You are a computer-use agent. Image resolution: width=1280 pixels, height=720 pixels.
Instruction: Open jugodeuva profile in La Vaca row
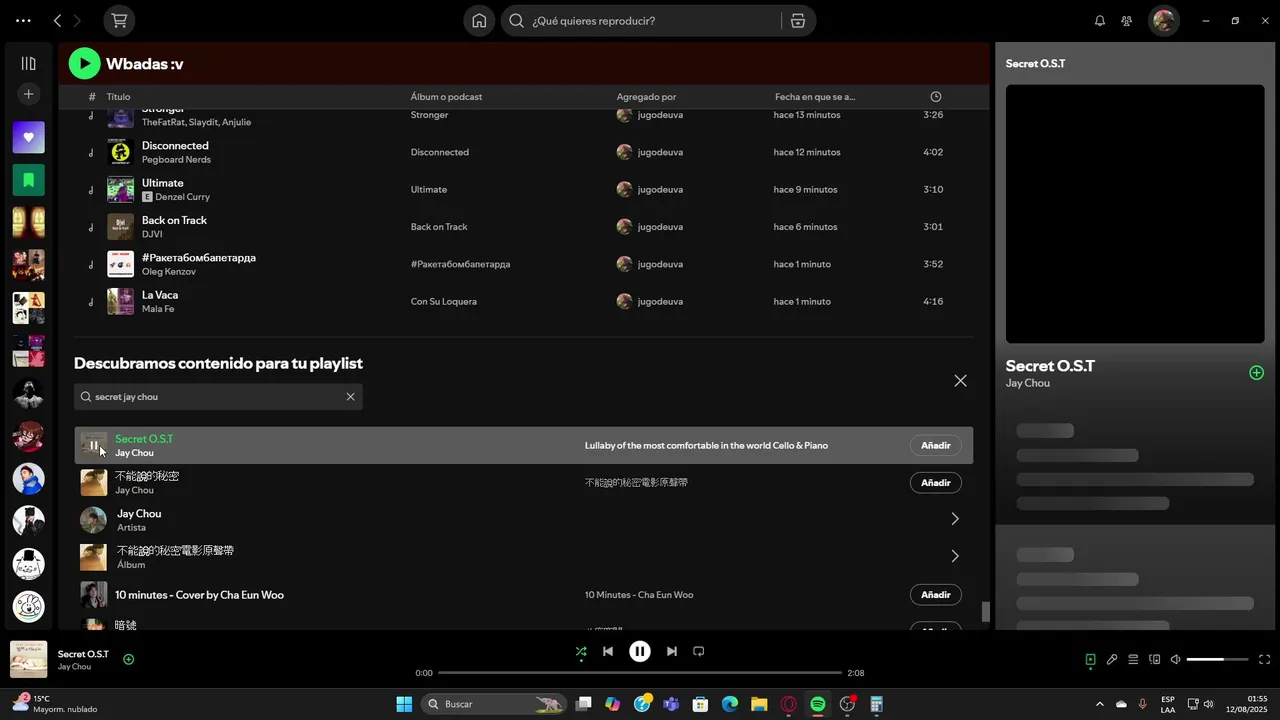660,302
